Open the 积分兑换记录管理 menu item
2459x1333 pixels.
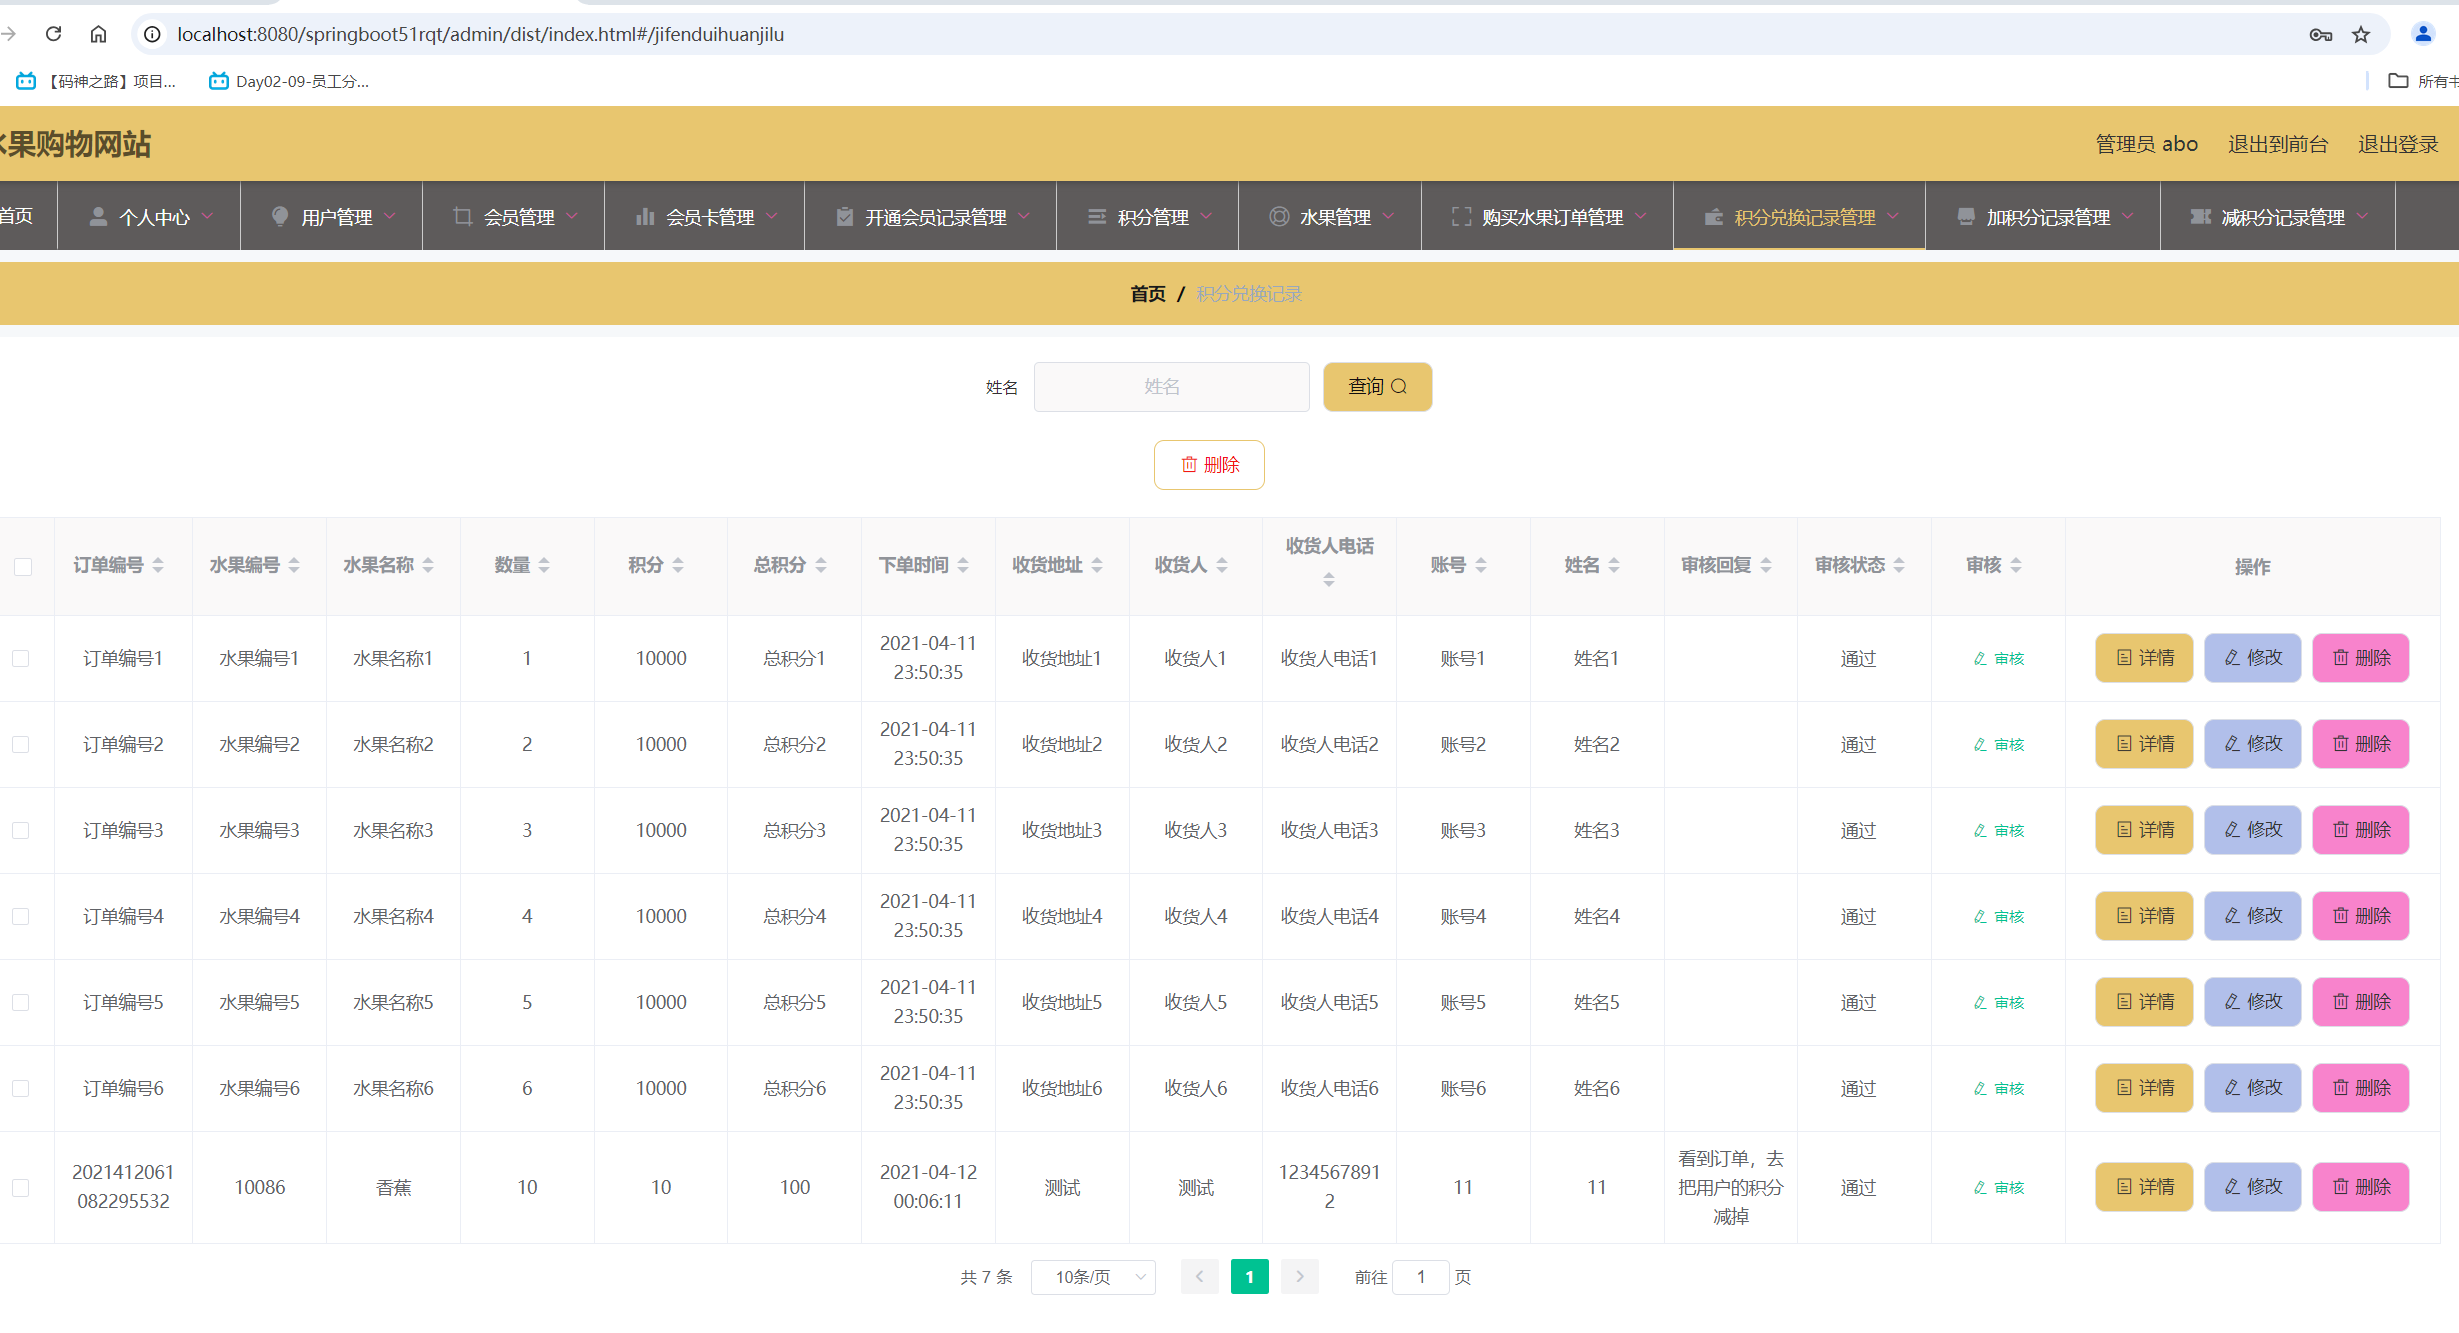click(x=1803, y=217)
